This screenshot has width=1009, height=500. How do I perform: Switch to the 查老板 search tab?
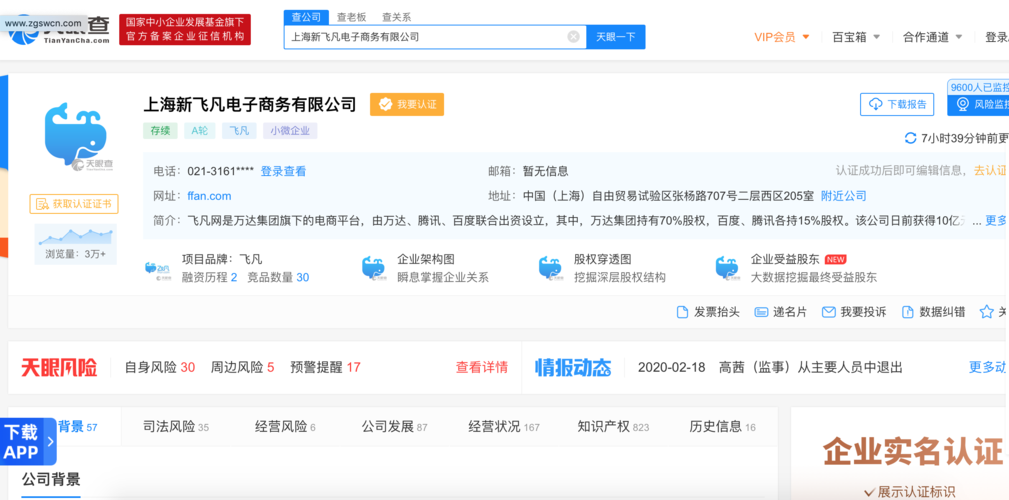tap(350, 17)
